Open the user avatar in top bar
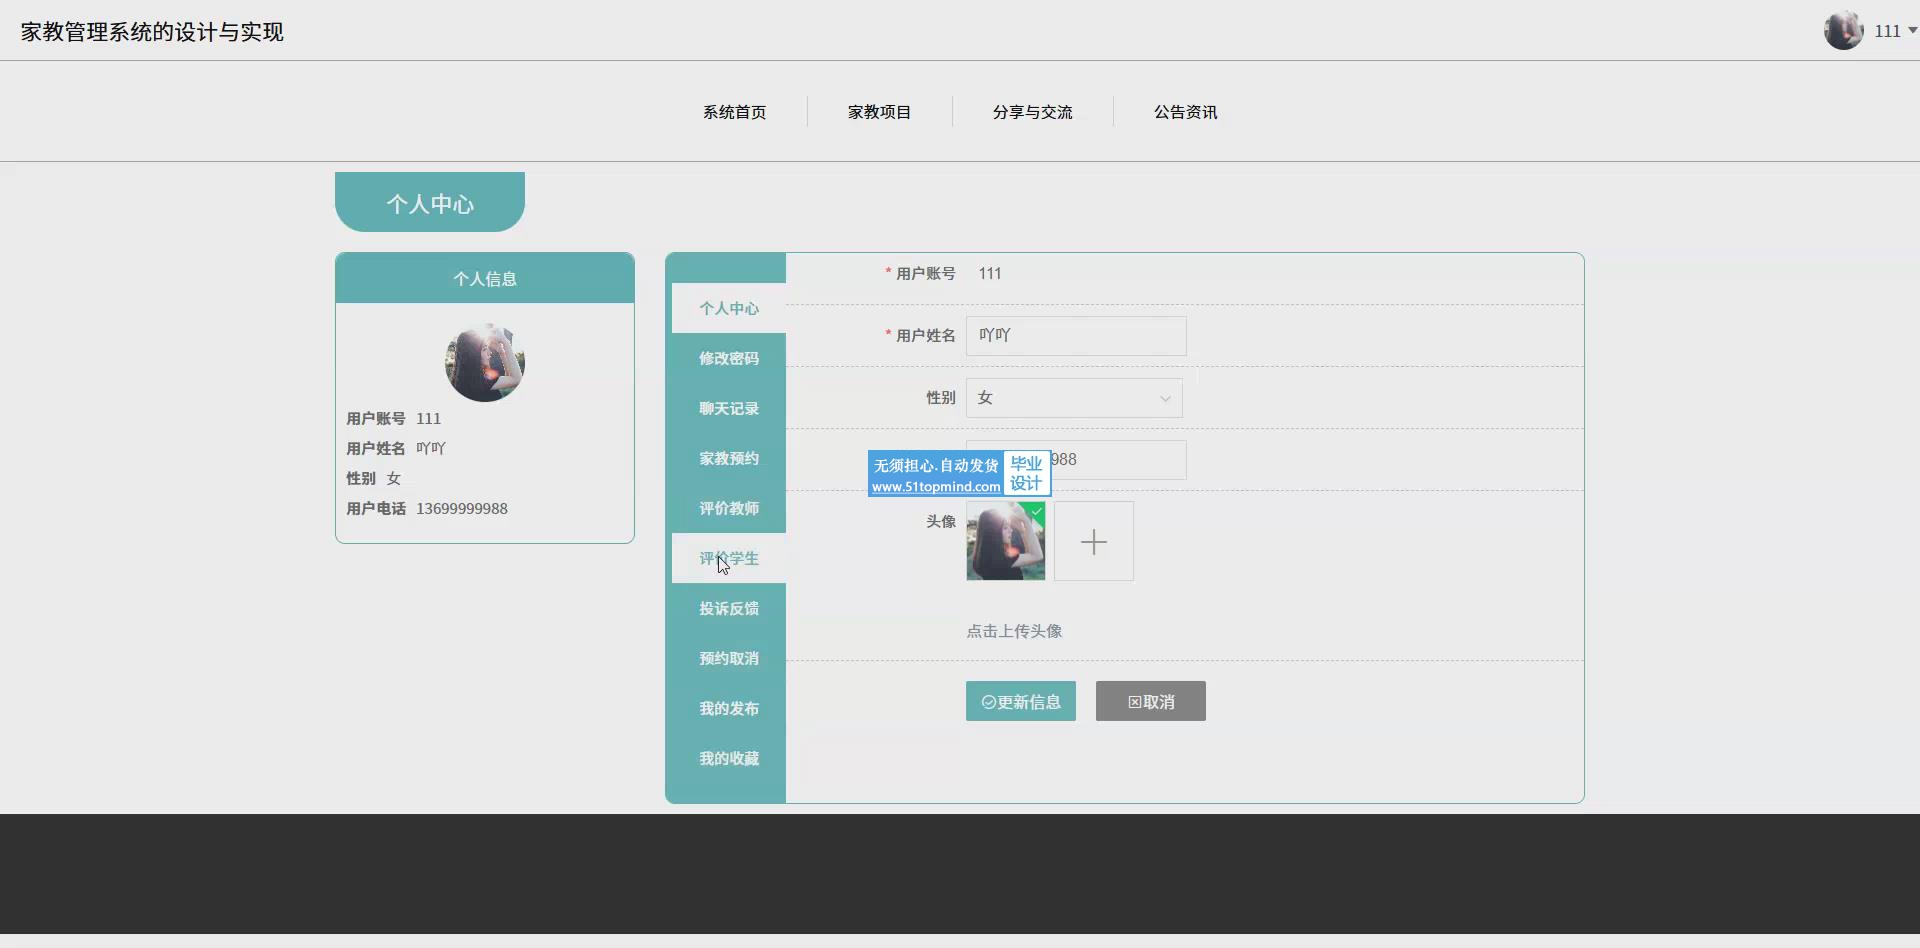 1843,30
